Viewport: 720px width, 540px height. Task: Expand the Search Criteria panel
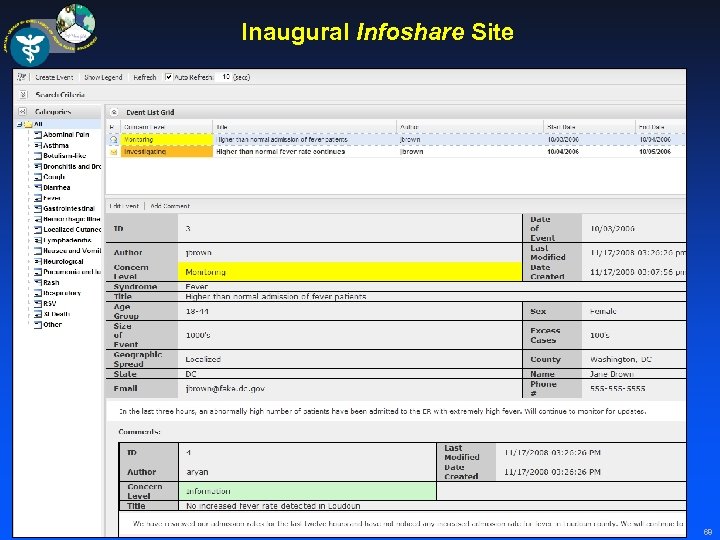point(23,95)
